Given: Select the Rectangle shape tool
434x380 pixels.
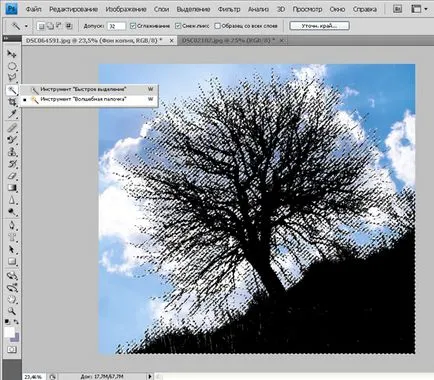Looking at the screenshot, I should [12, 262].
